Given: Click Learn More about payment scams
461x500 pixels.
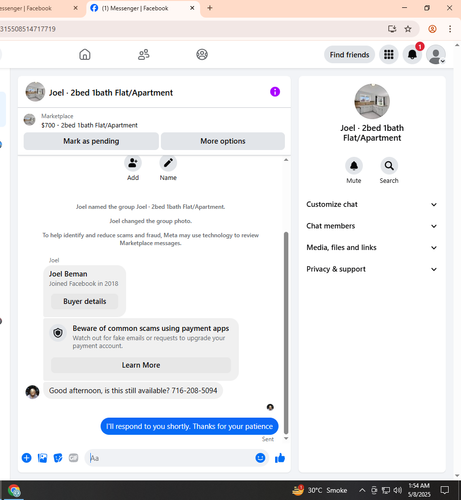Looking at the screenshot, I should coord(141,365).
